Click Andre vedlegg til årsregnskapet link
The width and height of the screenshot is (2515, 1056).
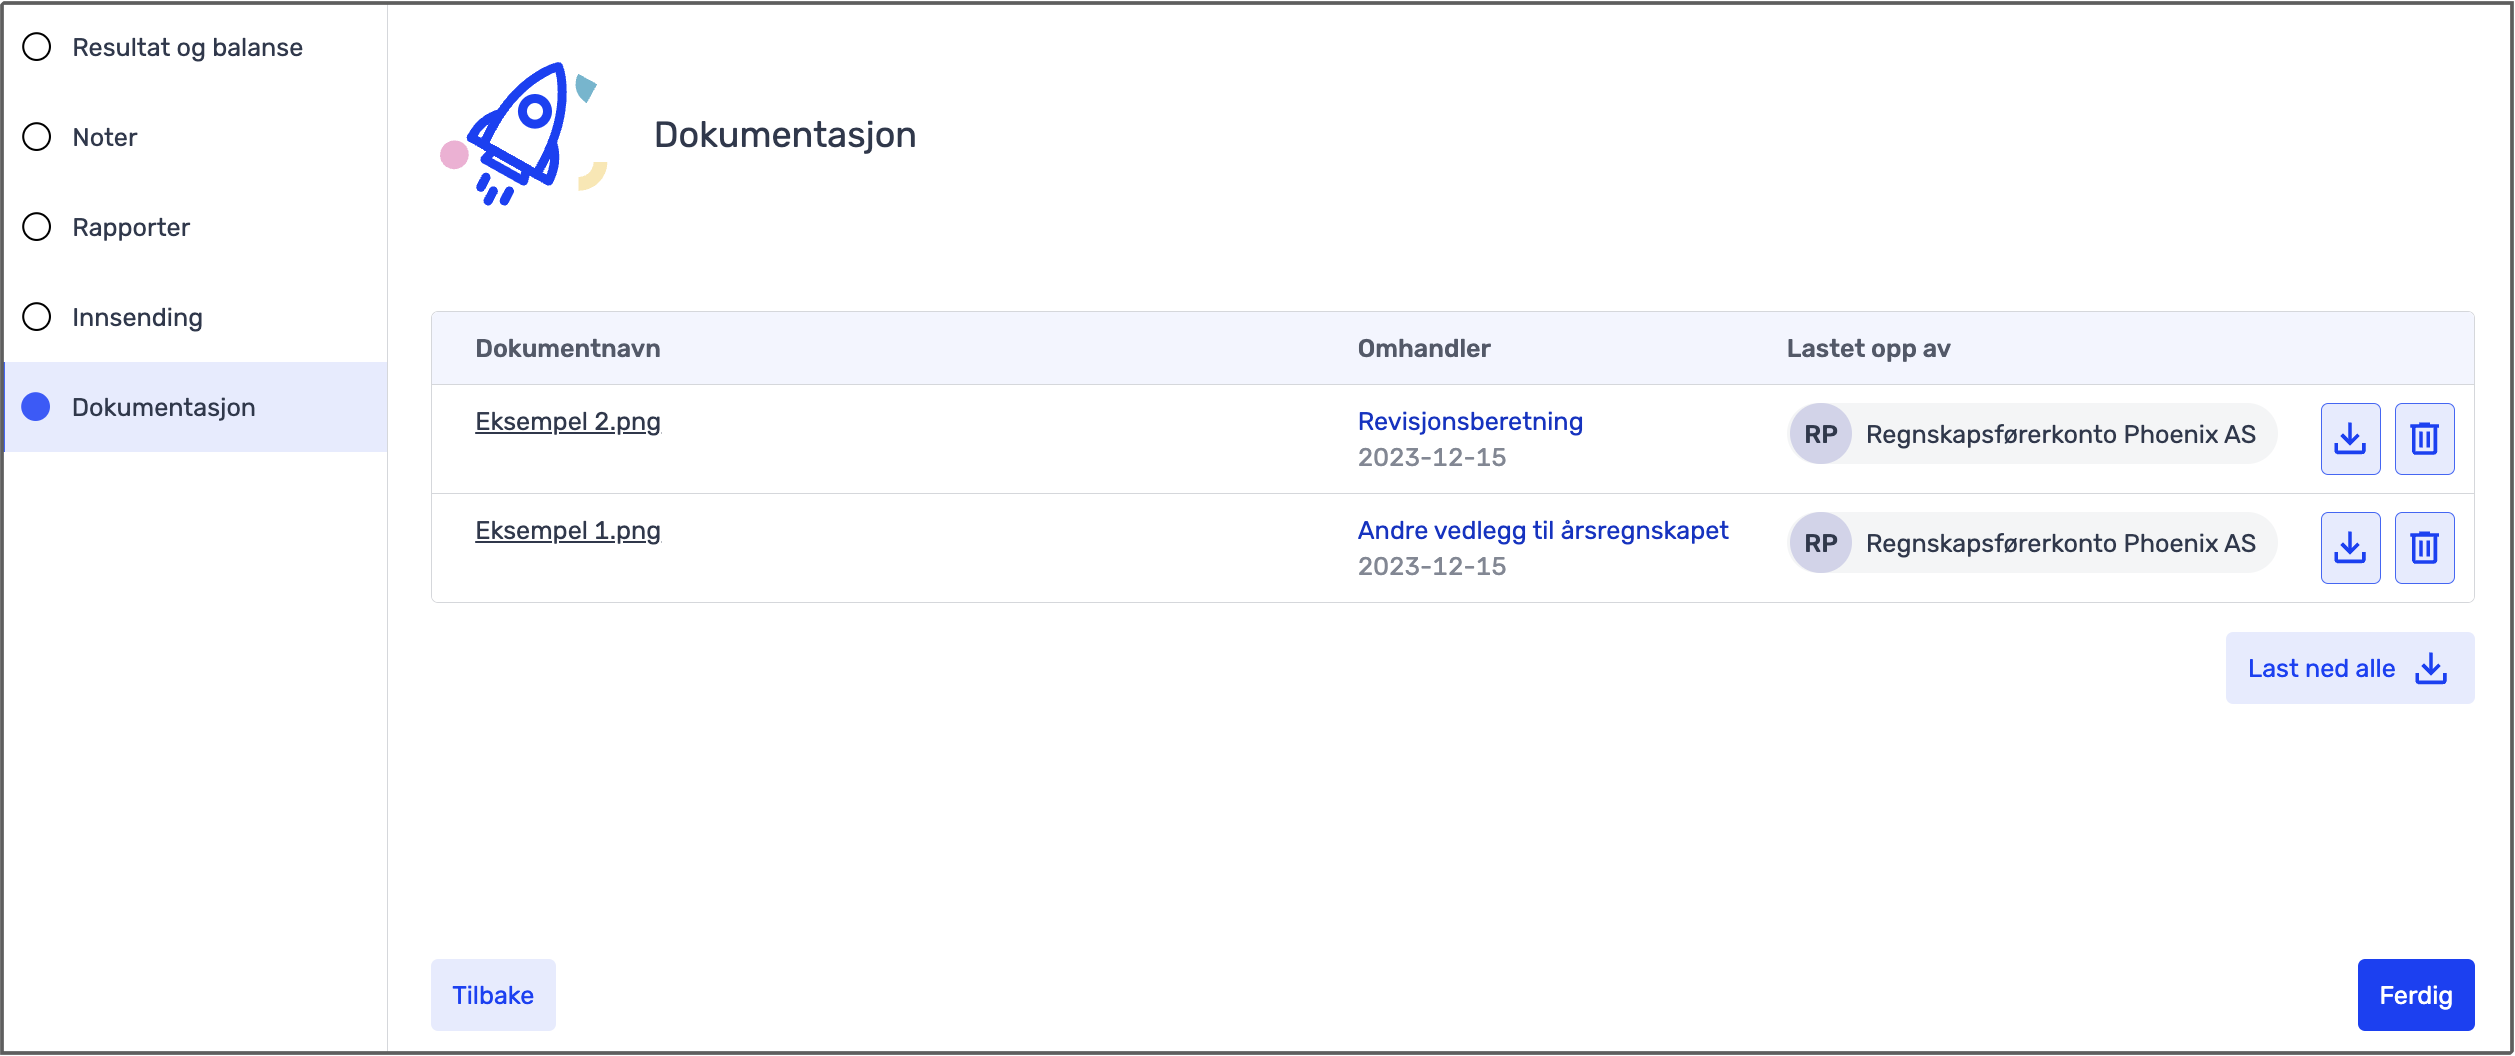[x=1543, y=531]
